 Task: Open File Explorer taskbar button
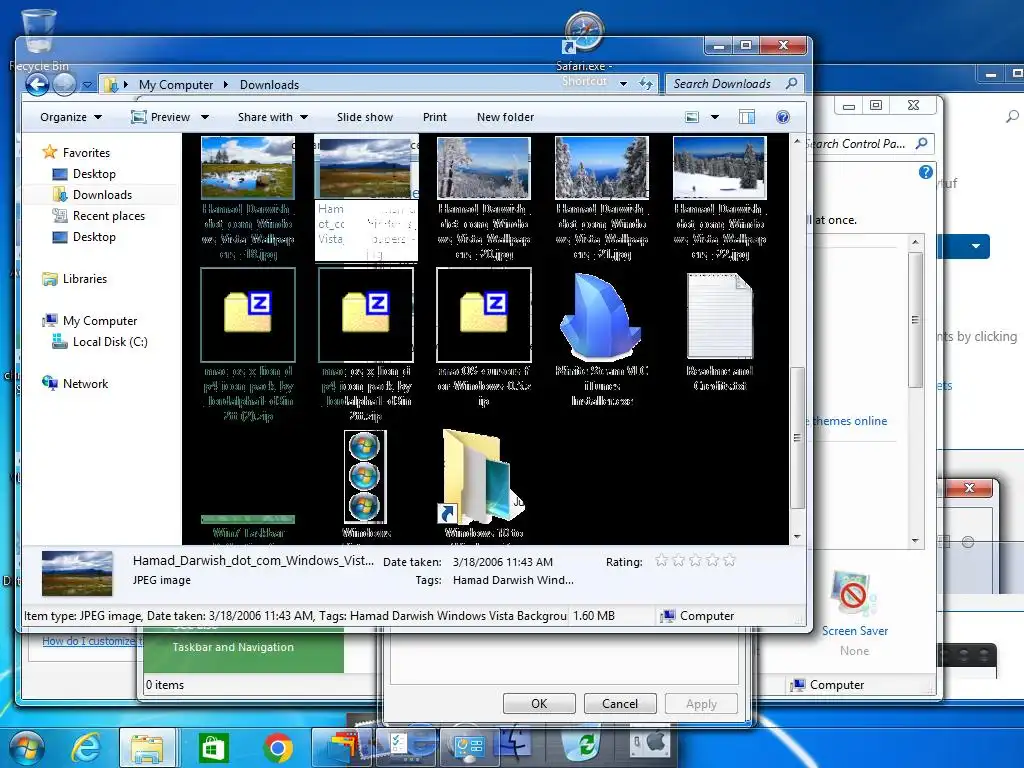(x=148, y=747)
